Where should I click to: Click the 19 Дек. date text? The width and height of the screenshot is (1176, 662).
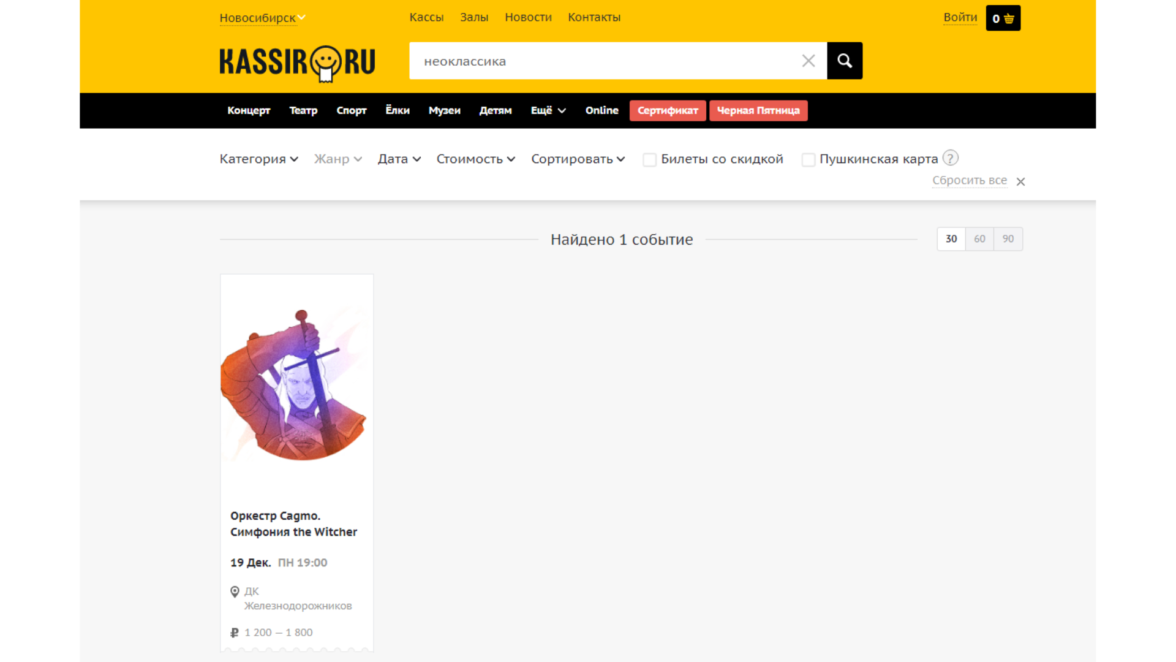point(250,562)
